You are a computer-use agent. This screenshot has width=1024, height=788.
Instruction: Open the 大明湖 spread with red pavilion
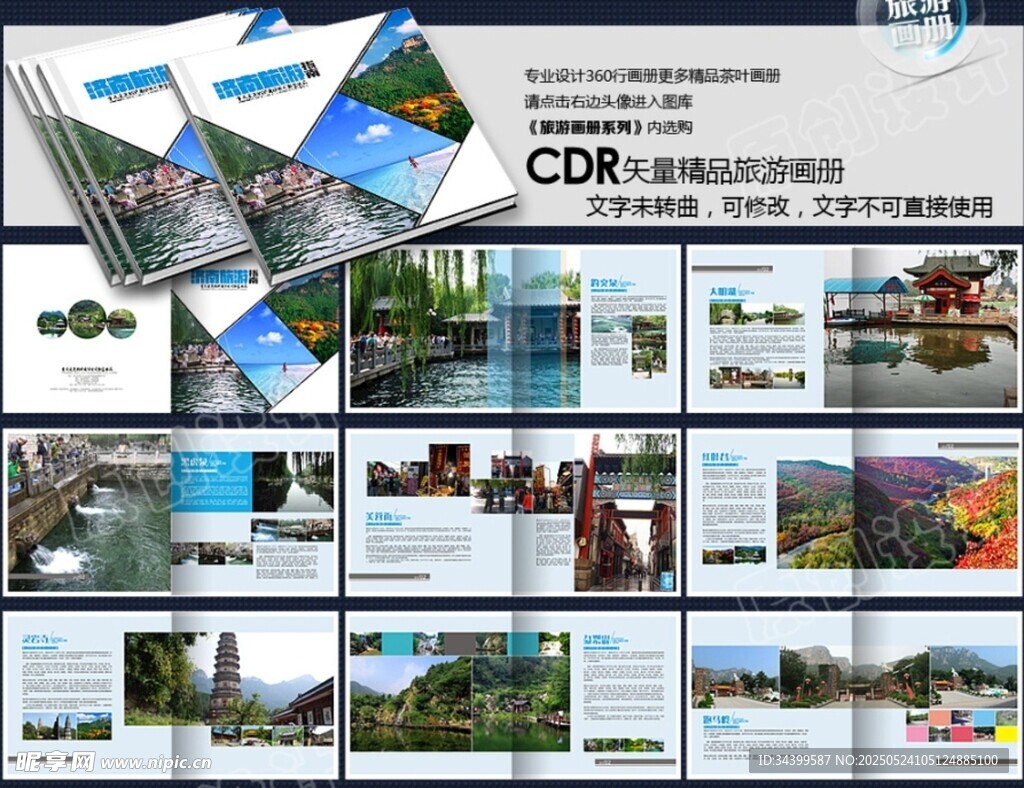pyautogui.click(x=854, y=328)
